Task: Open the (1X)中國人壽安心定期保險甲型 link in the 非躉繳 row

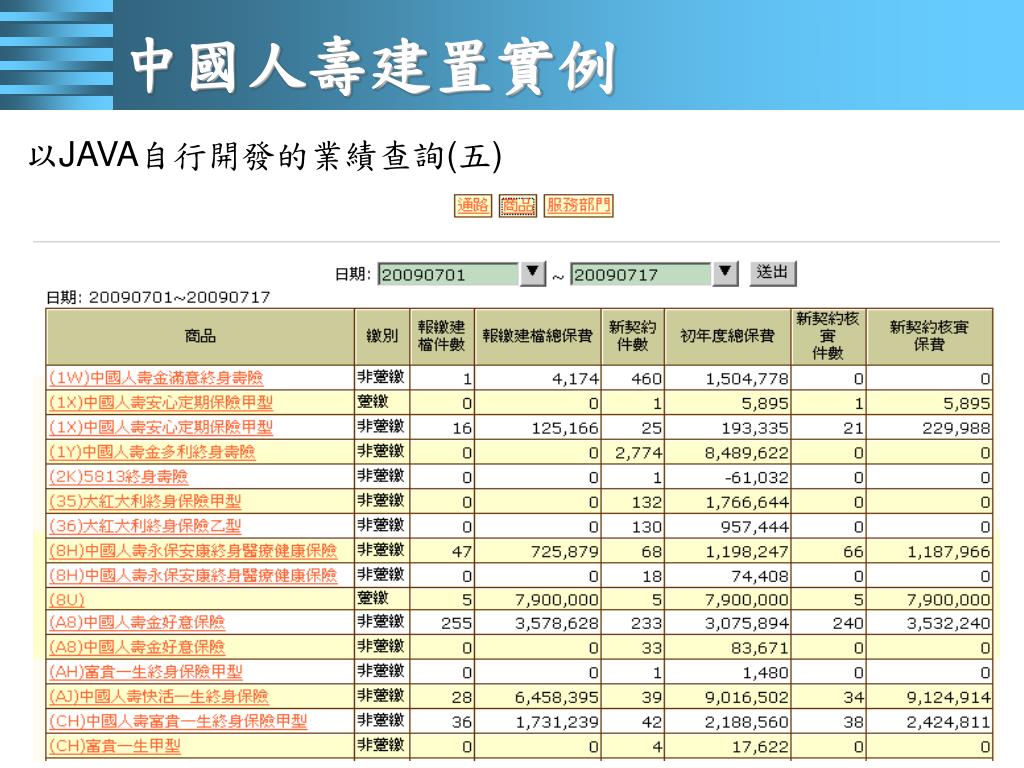Action: (x=161, y=428)
